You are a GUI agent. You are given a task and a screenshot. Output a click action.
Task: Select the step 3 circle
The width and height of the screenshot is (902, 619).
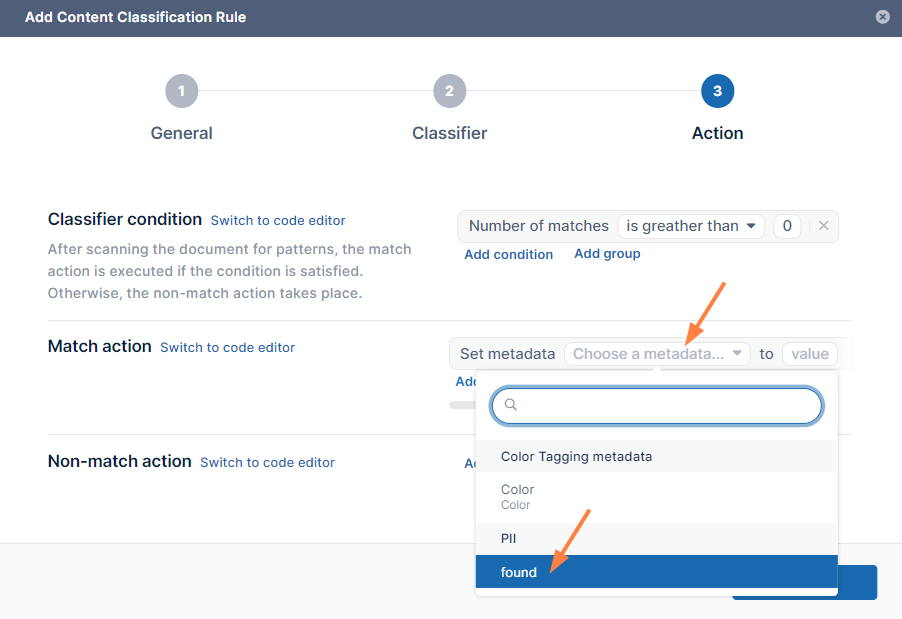[x=717, y=91]
